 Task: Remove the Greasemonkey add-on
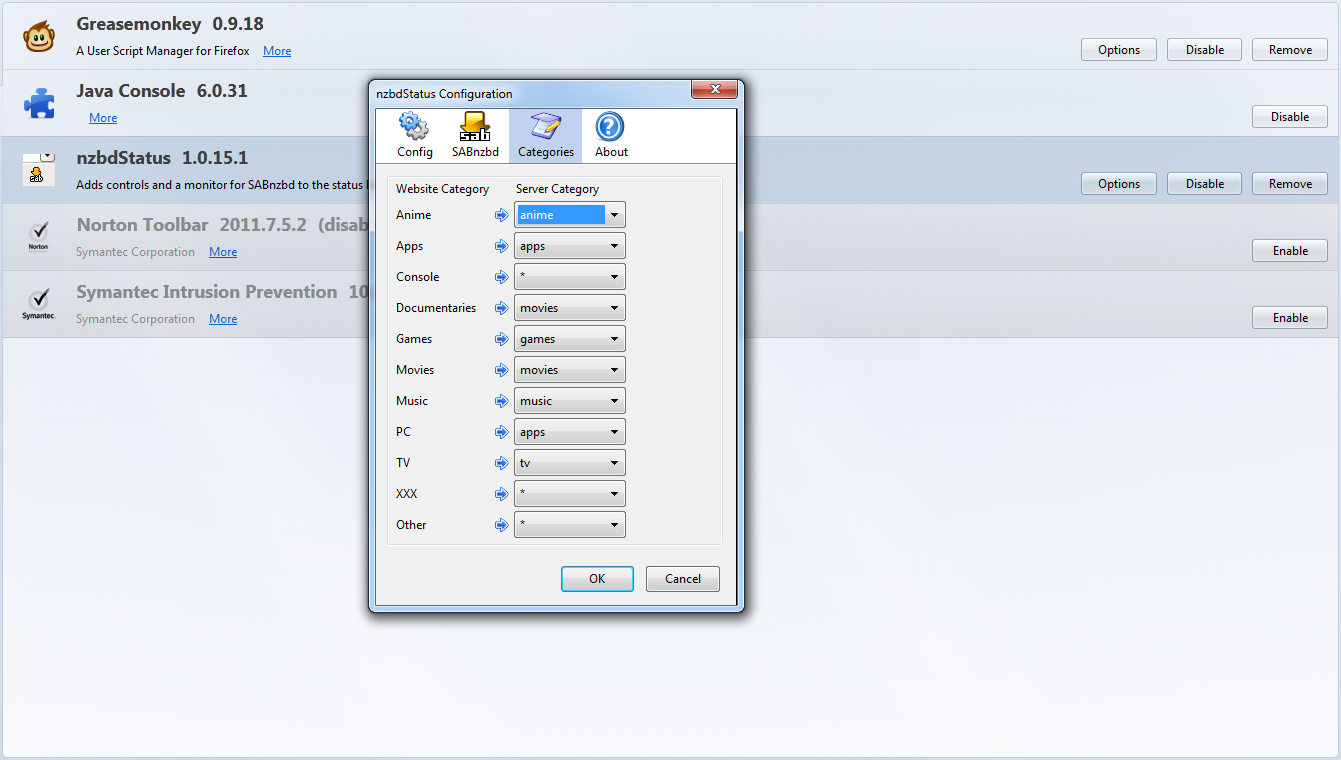coord(1290,50)
